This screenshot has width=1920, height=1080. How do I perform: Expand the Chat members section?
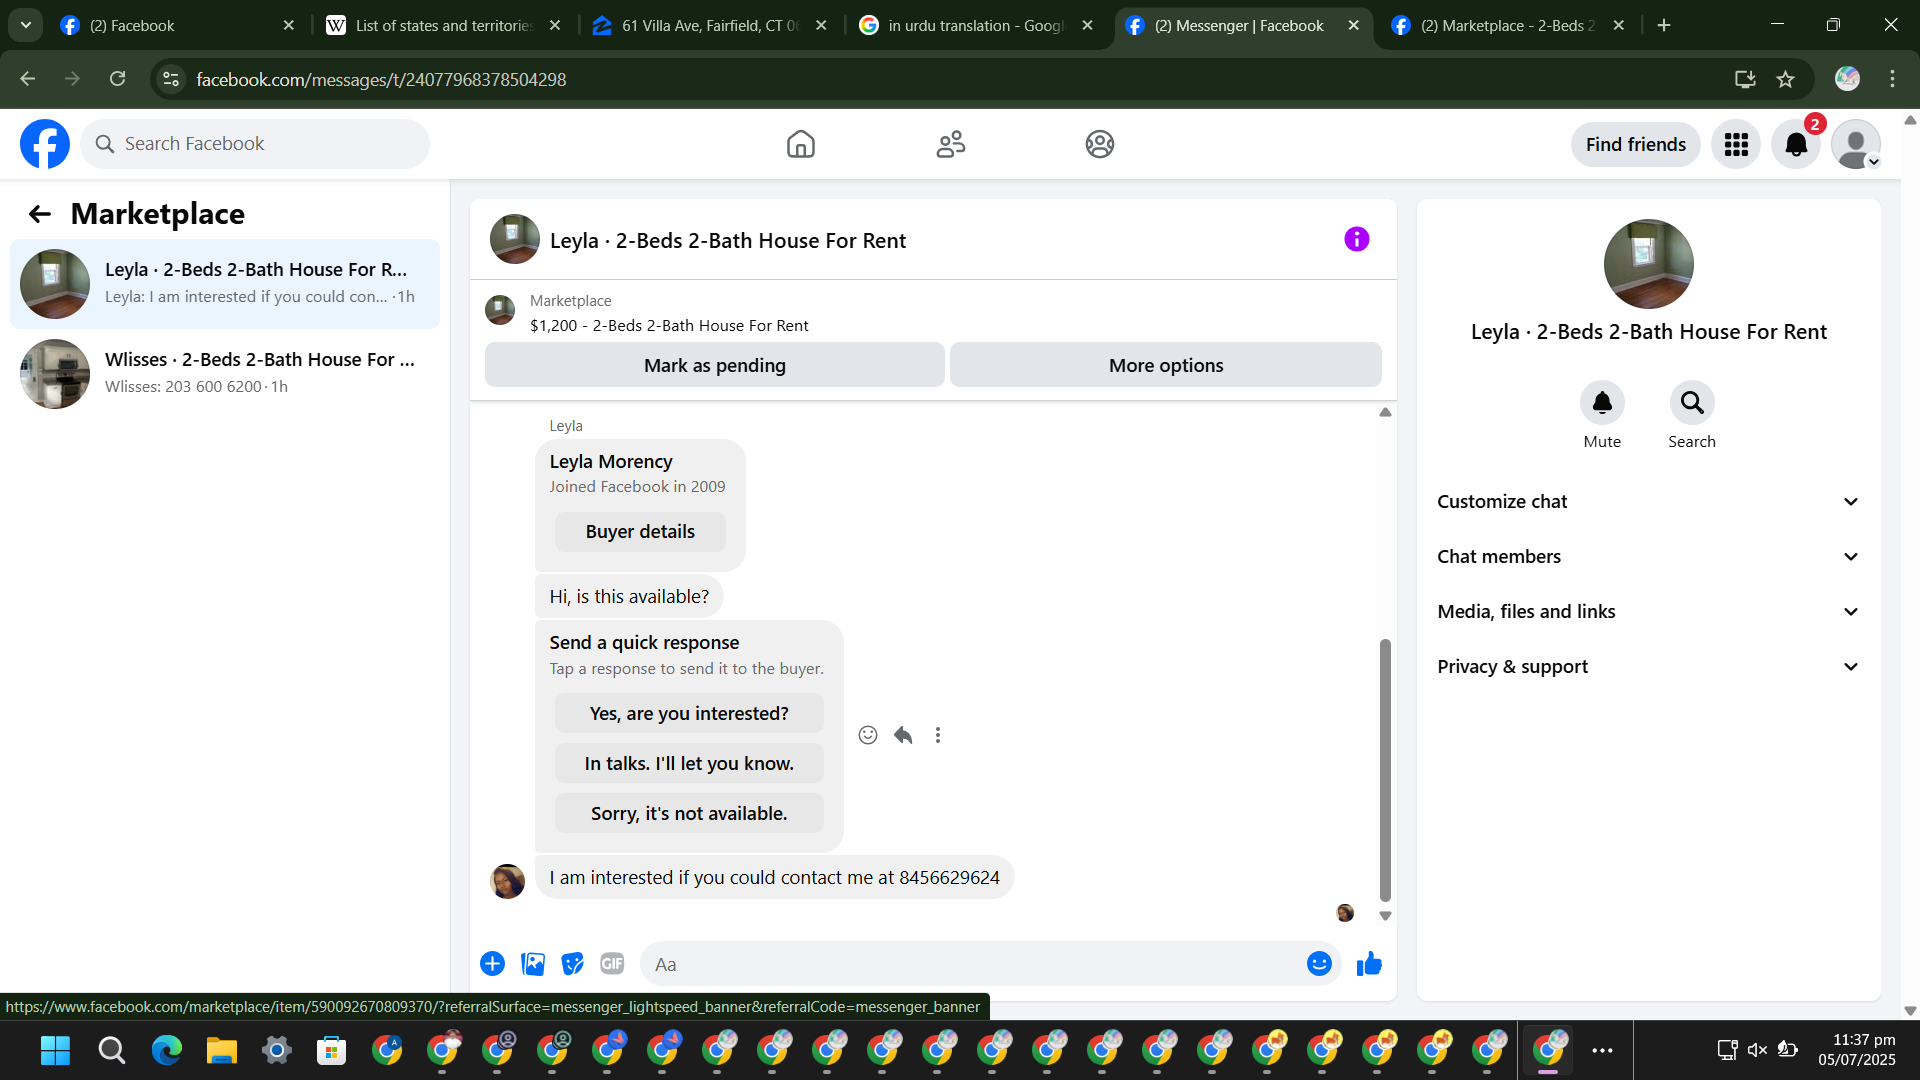pos(1648,557)
